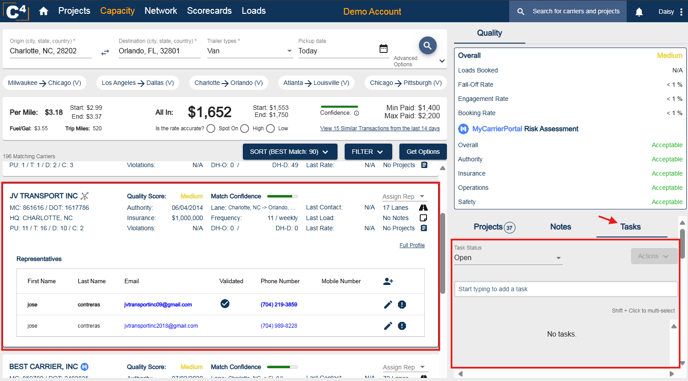Open the projects icon for JV Transport

pyautogui.click(x=424, y=228)
